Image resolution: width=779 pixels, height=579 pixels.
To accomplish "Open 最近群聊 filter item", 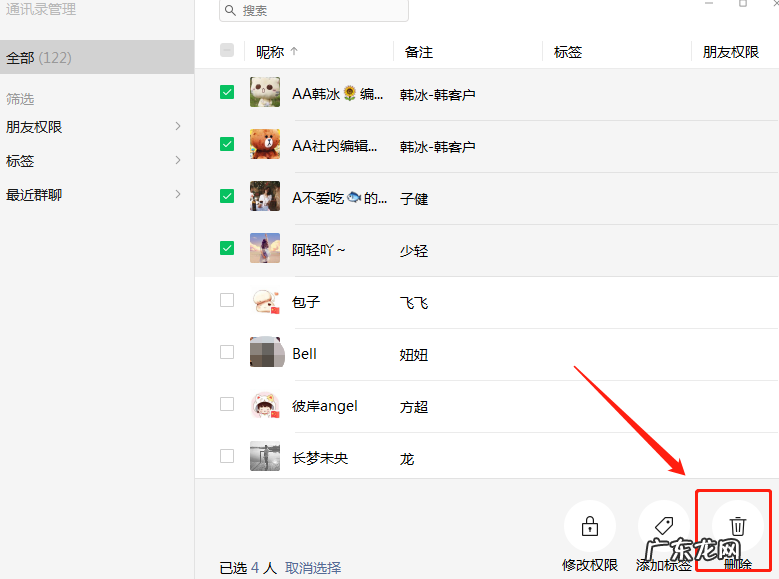I will (x=97, y=194).
